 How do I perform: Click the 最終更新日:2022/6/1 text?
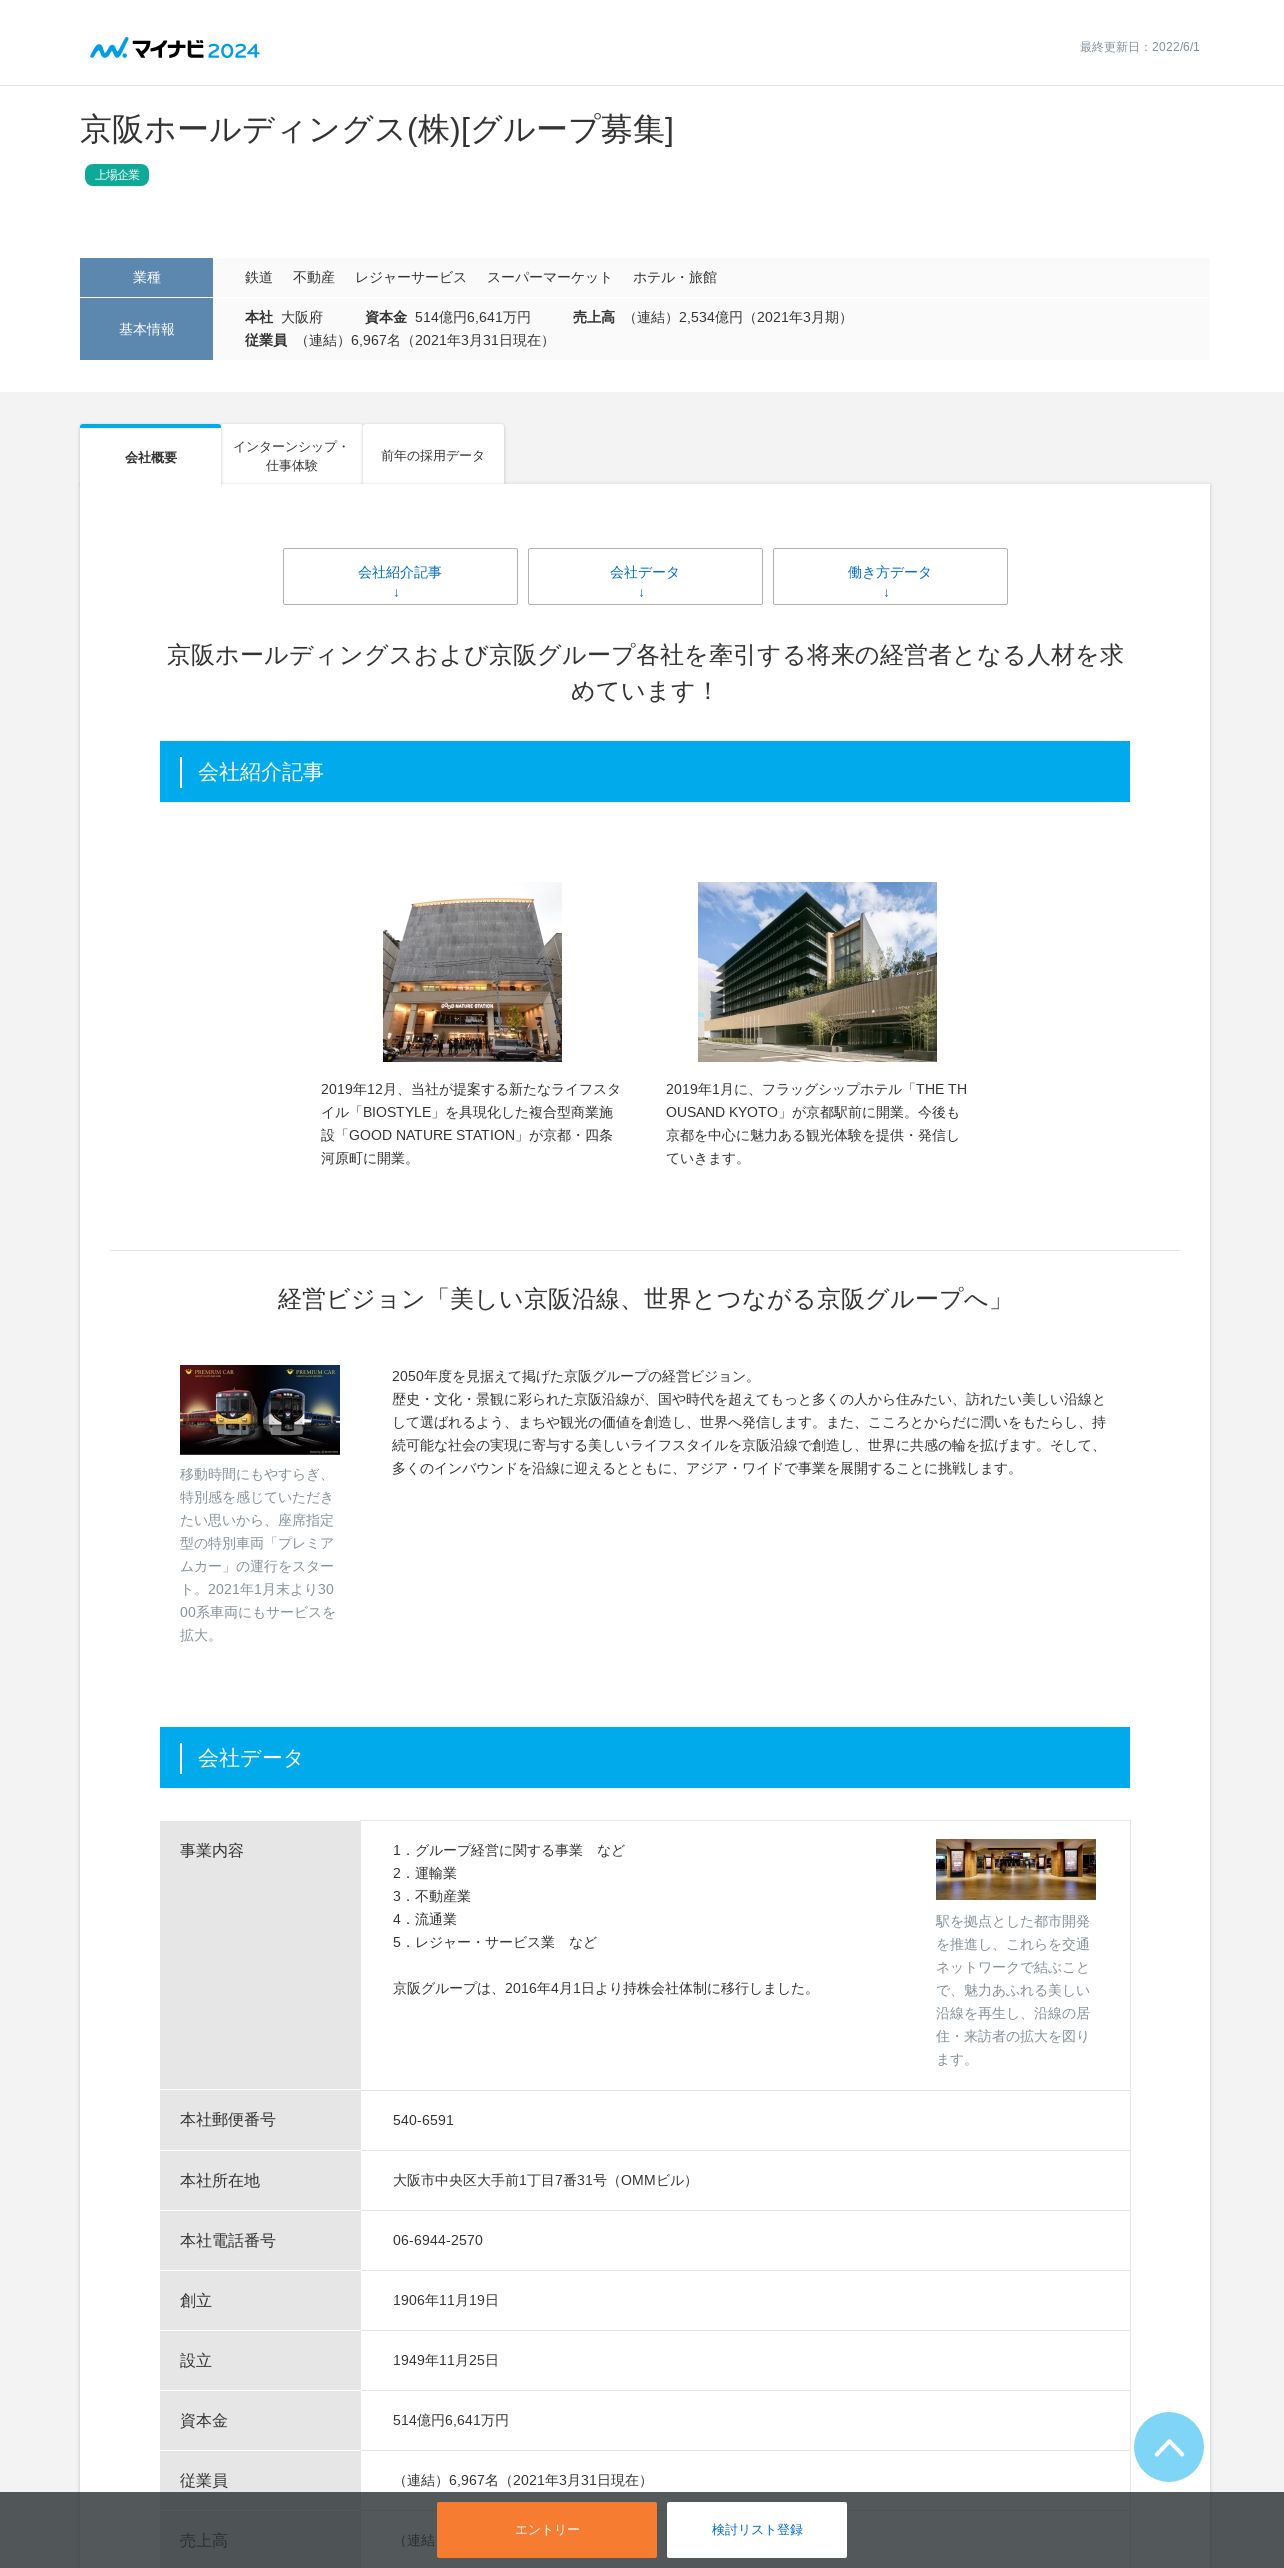pyautogui.click(x=1139, y=47)
